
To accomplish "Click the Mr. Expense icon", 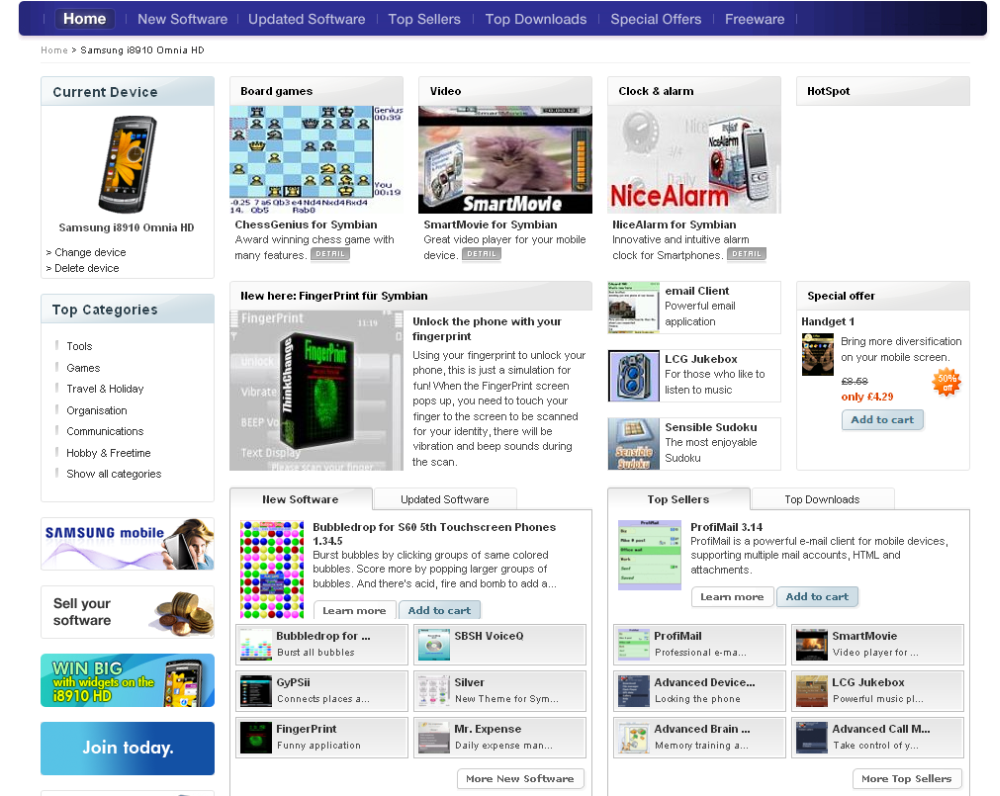I will (x=434, y=738).
